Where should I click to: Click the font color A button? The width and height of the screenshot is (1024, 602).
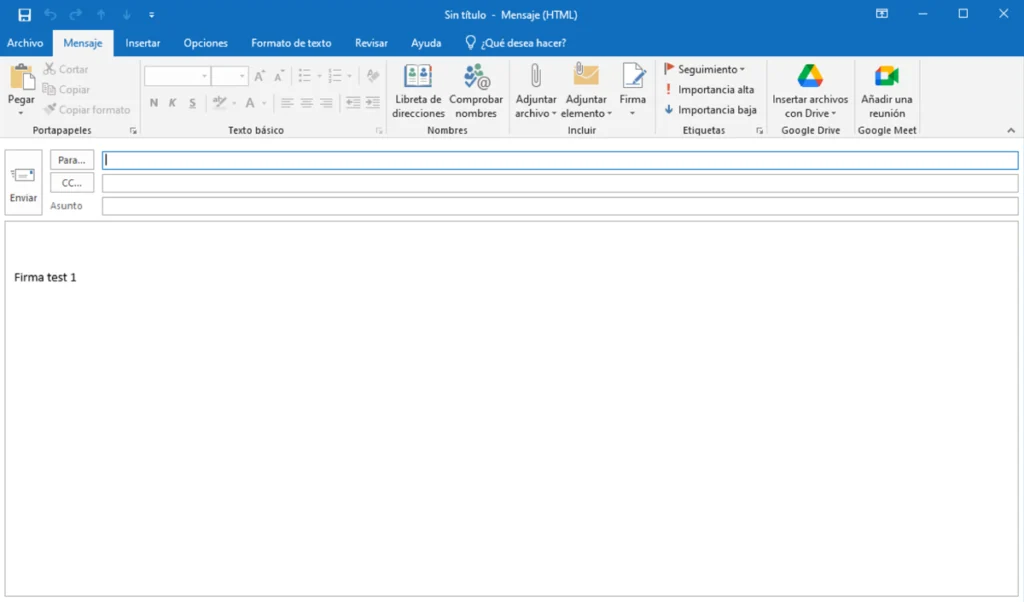[251, 103]
